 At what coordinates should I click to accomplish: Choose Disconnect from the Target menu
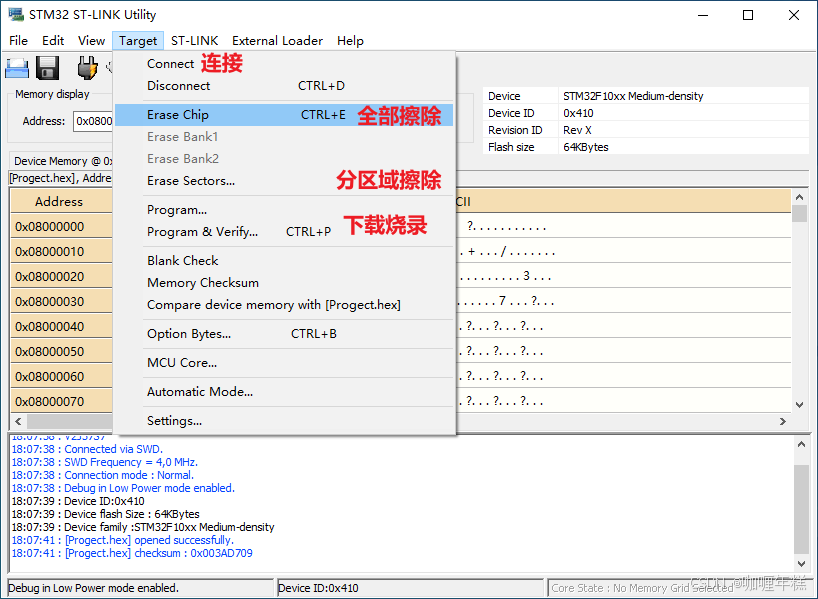pos(284,86)
